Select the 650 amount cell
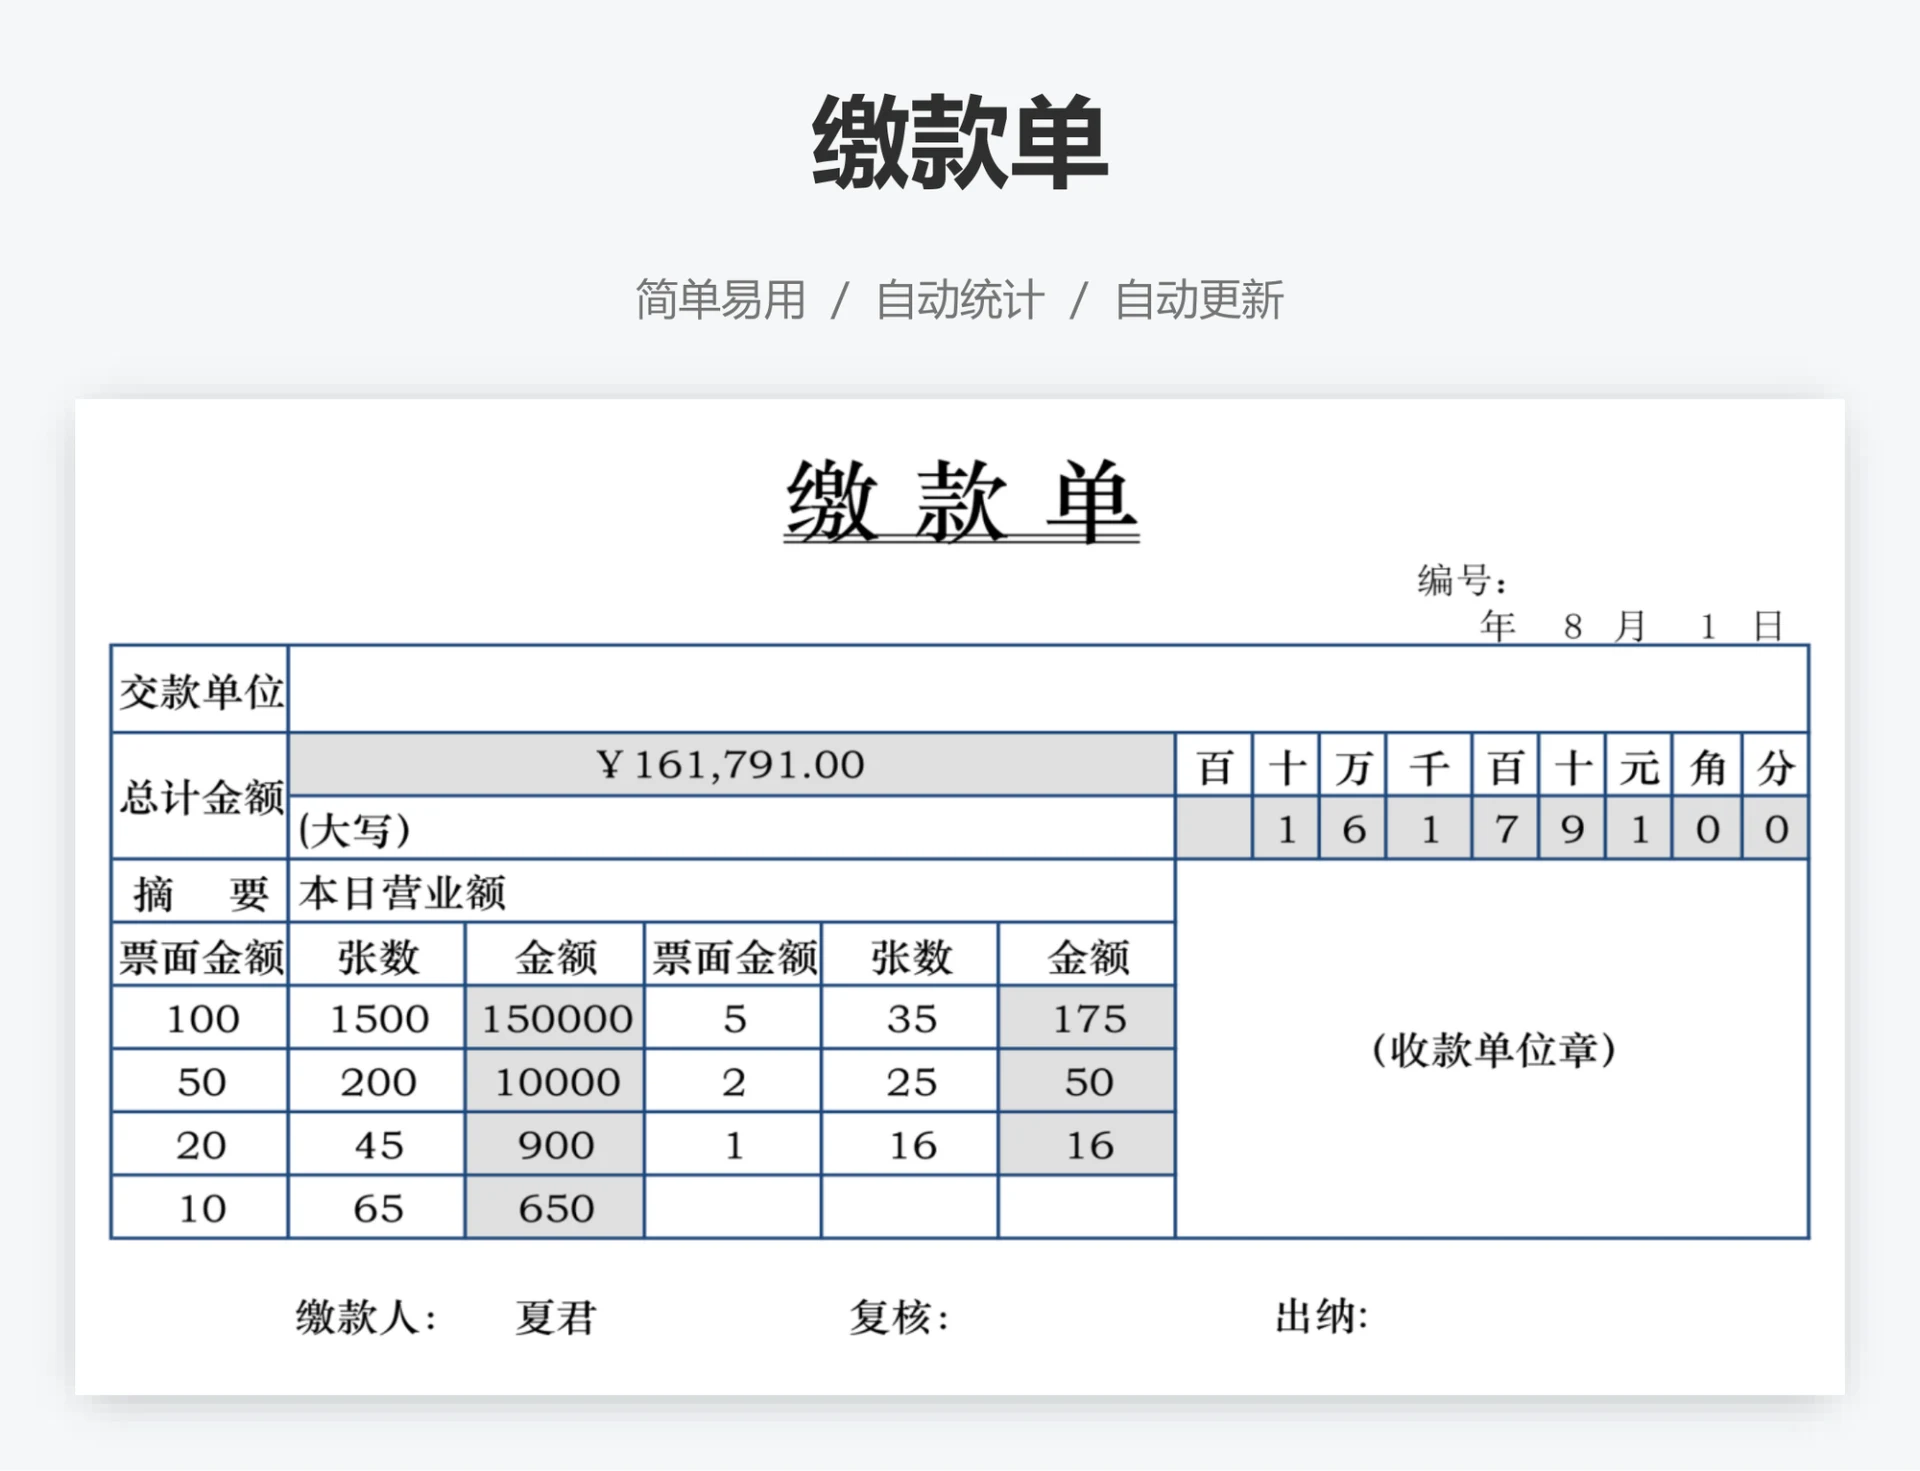 [x=555, y=1208]
